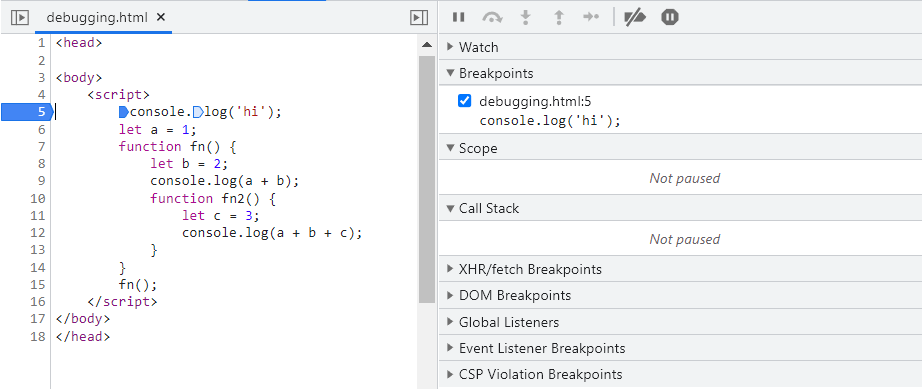Click the debugging.html:5 breakpoint entry
Screen dimensions: 922x389
[x=536, y=101]
